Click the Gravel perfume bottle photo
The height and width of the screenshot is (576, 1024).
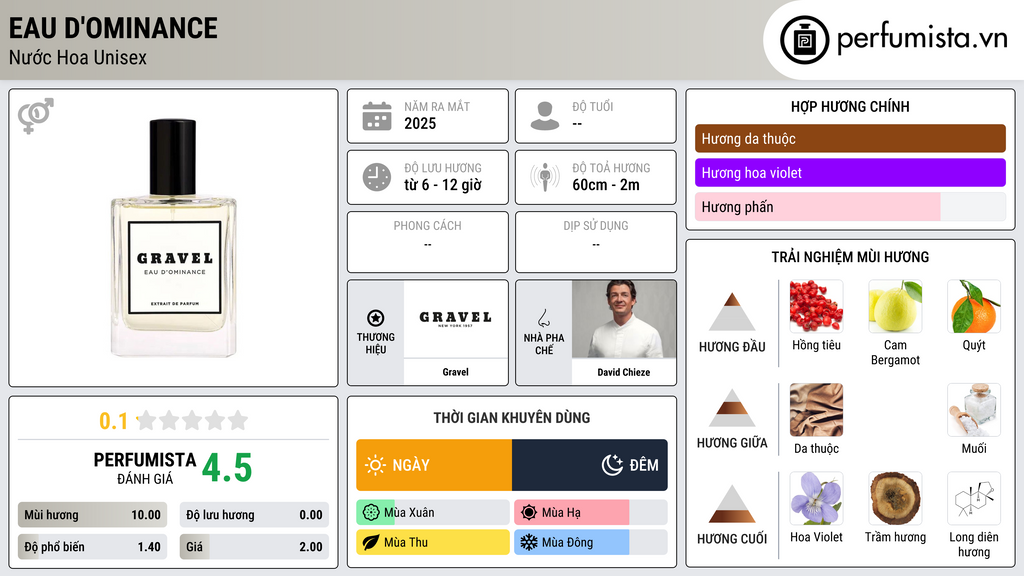[x=174, y=238]
